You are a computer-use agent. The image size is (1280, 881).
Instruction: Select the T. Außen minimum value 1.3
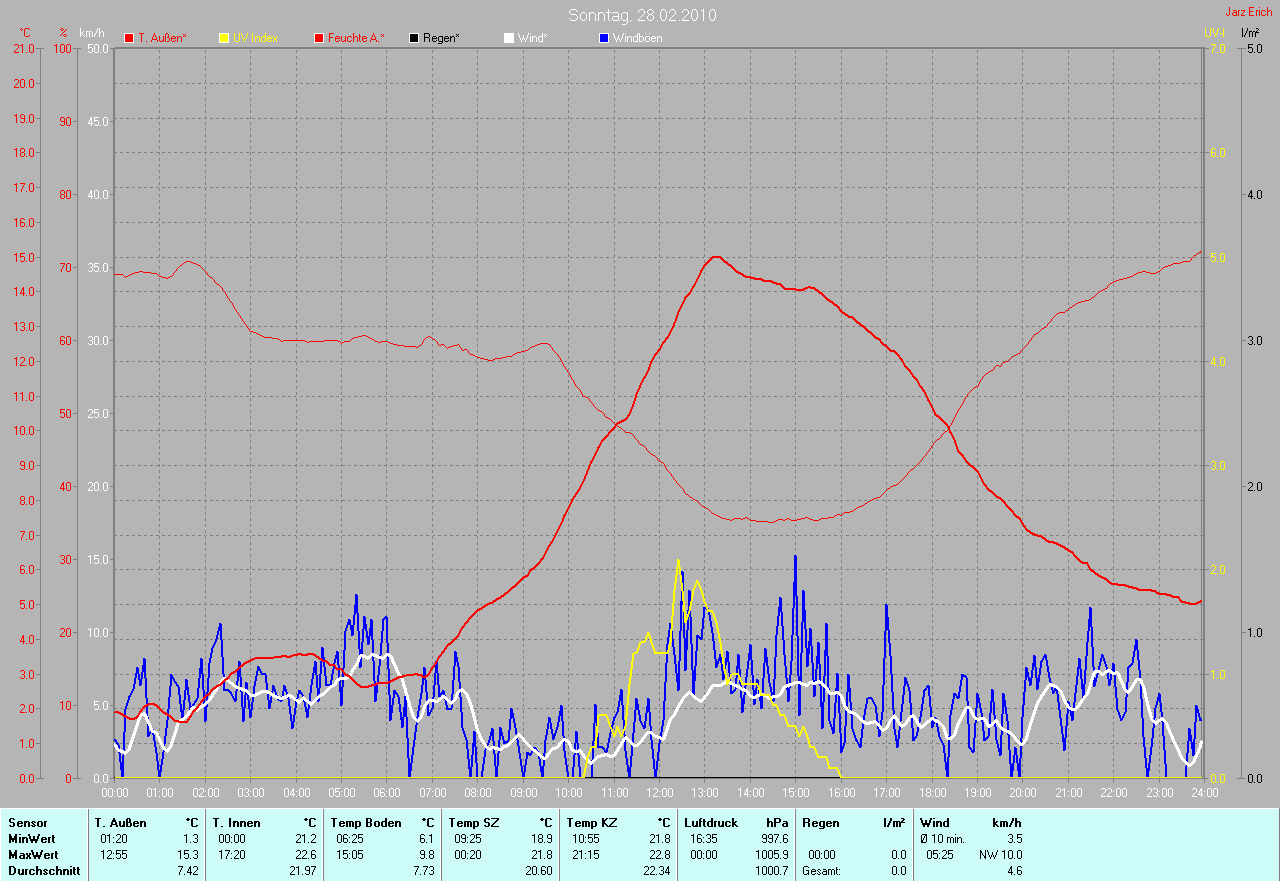point(190,839)
